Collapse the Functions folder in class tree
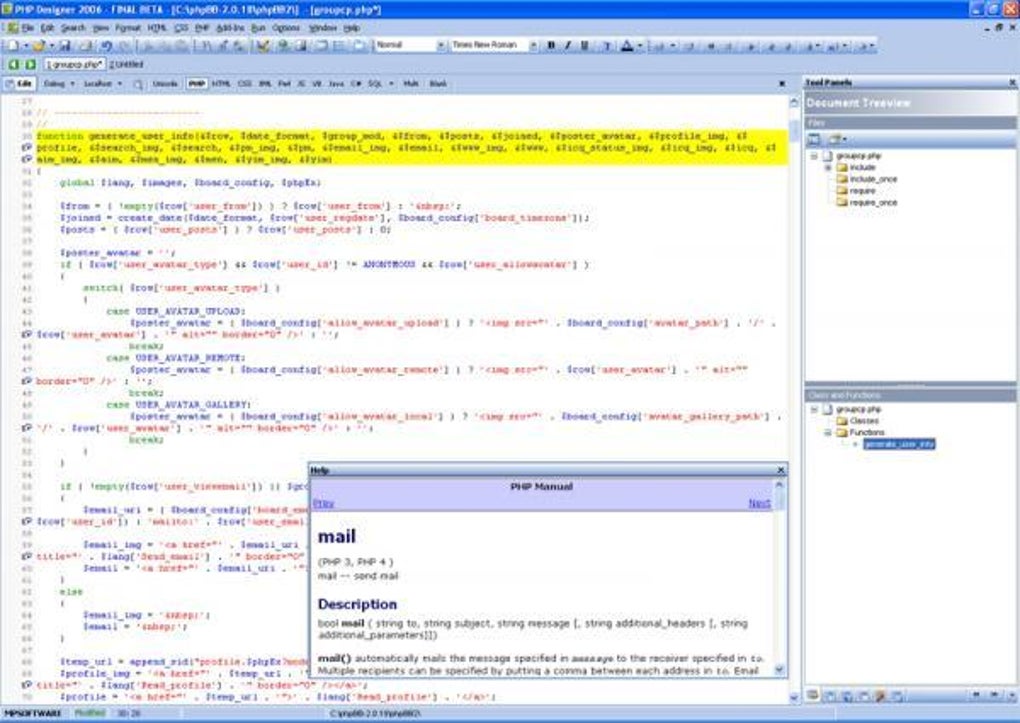1020x723 pixels. tap(828, 433)
